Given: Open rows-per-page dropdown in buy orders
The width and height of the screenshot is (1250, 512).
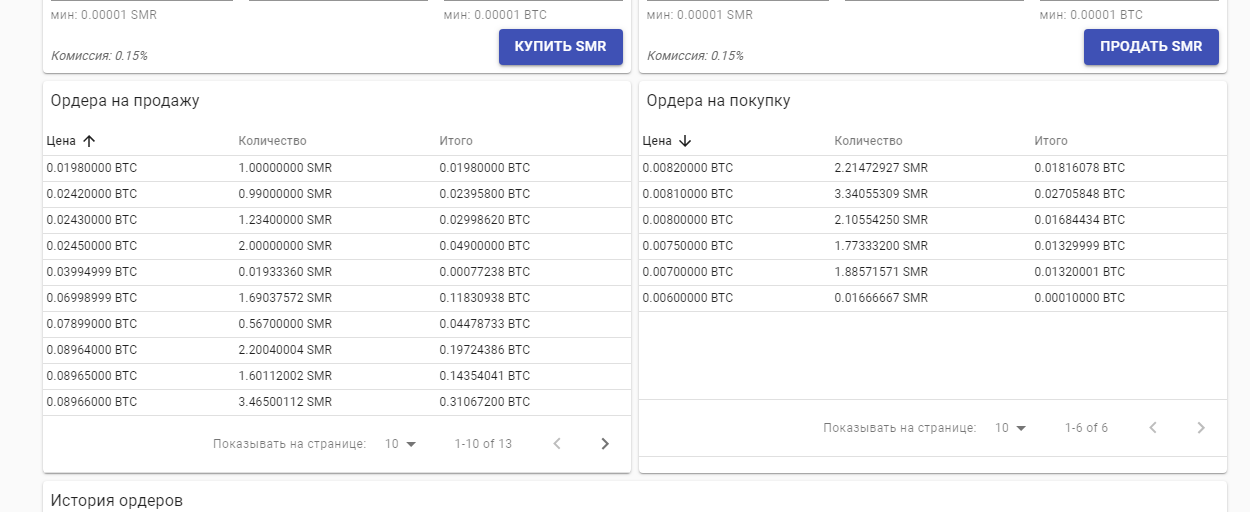Looking at the screenshot, I should [1010, 427].
